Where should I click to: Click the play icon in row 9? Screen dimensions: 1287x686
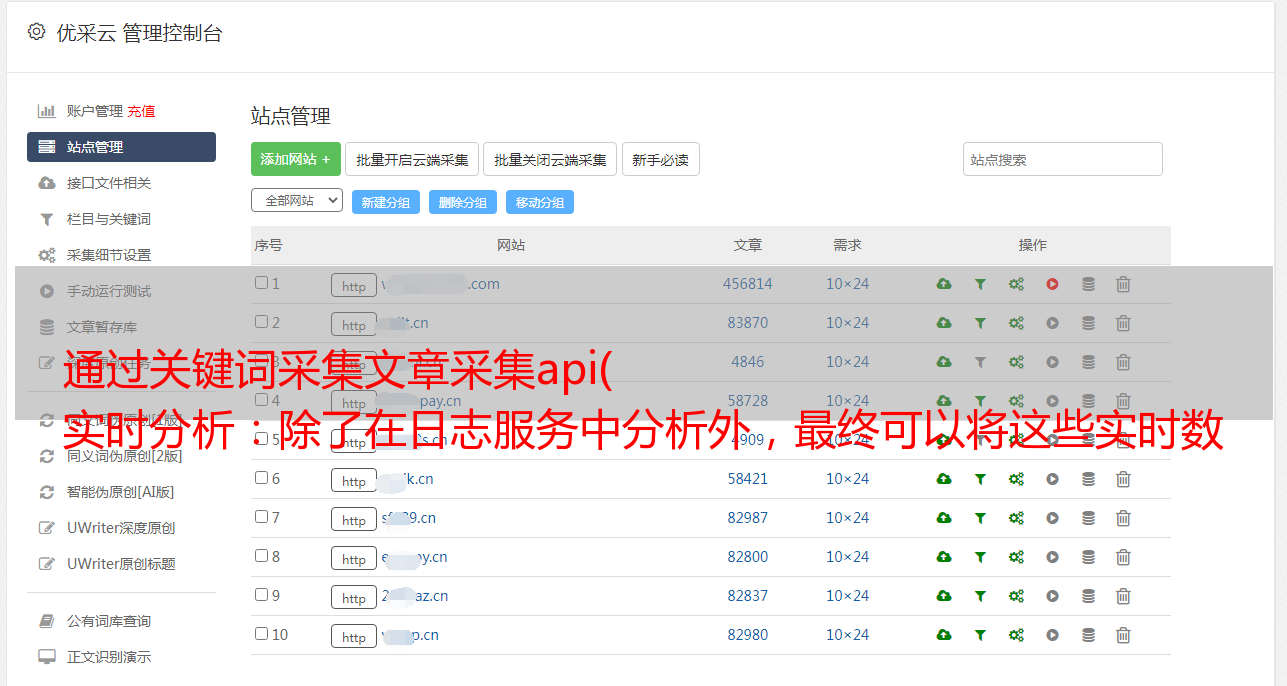point(1052,596)
